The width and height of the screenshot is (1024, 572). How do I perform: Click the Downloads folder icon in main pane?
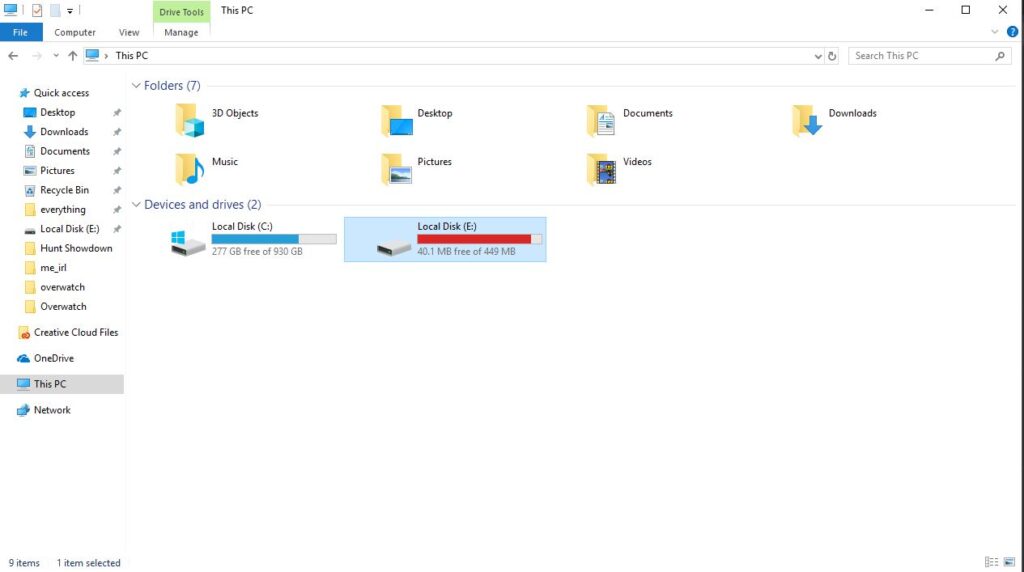coord(807,120)
